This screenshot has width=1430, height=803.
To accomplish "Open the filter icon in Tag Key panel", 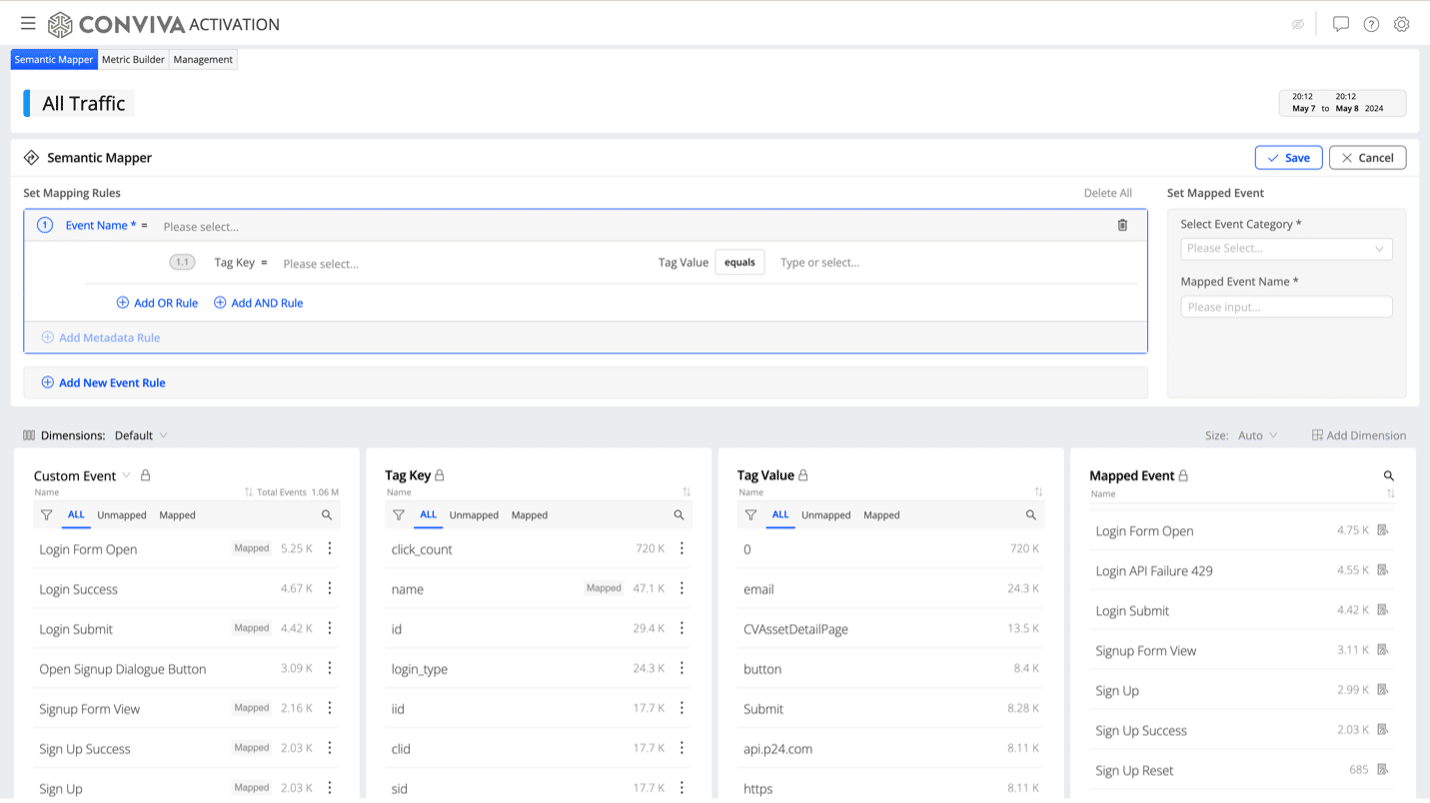I will [398, 515].
